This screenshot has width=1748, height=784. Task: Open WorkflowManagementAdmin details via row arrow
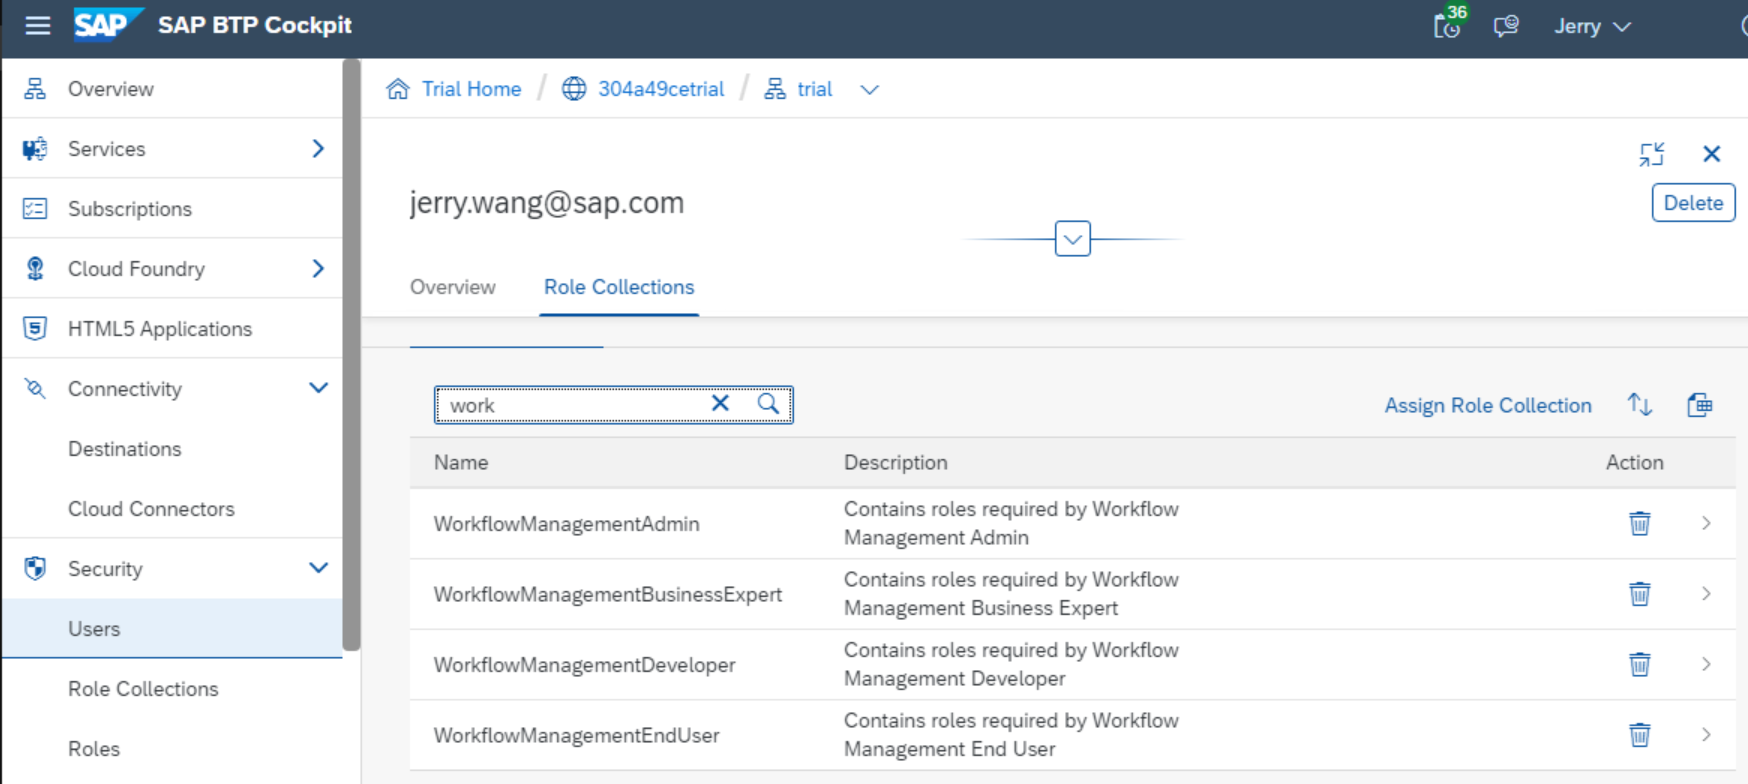1706,523
